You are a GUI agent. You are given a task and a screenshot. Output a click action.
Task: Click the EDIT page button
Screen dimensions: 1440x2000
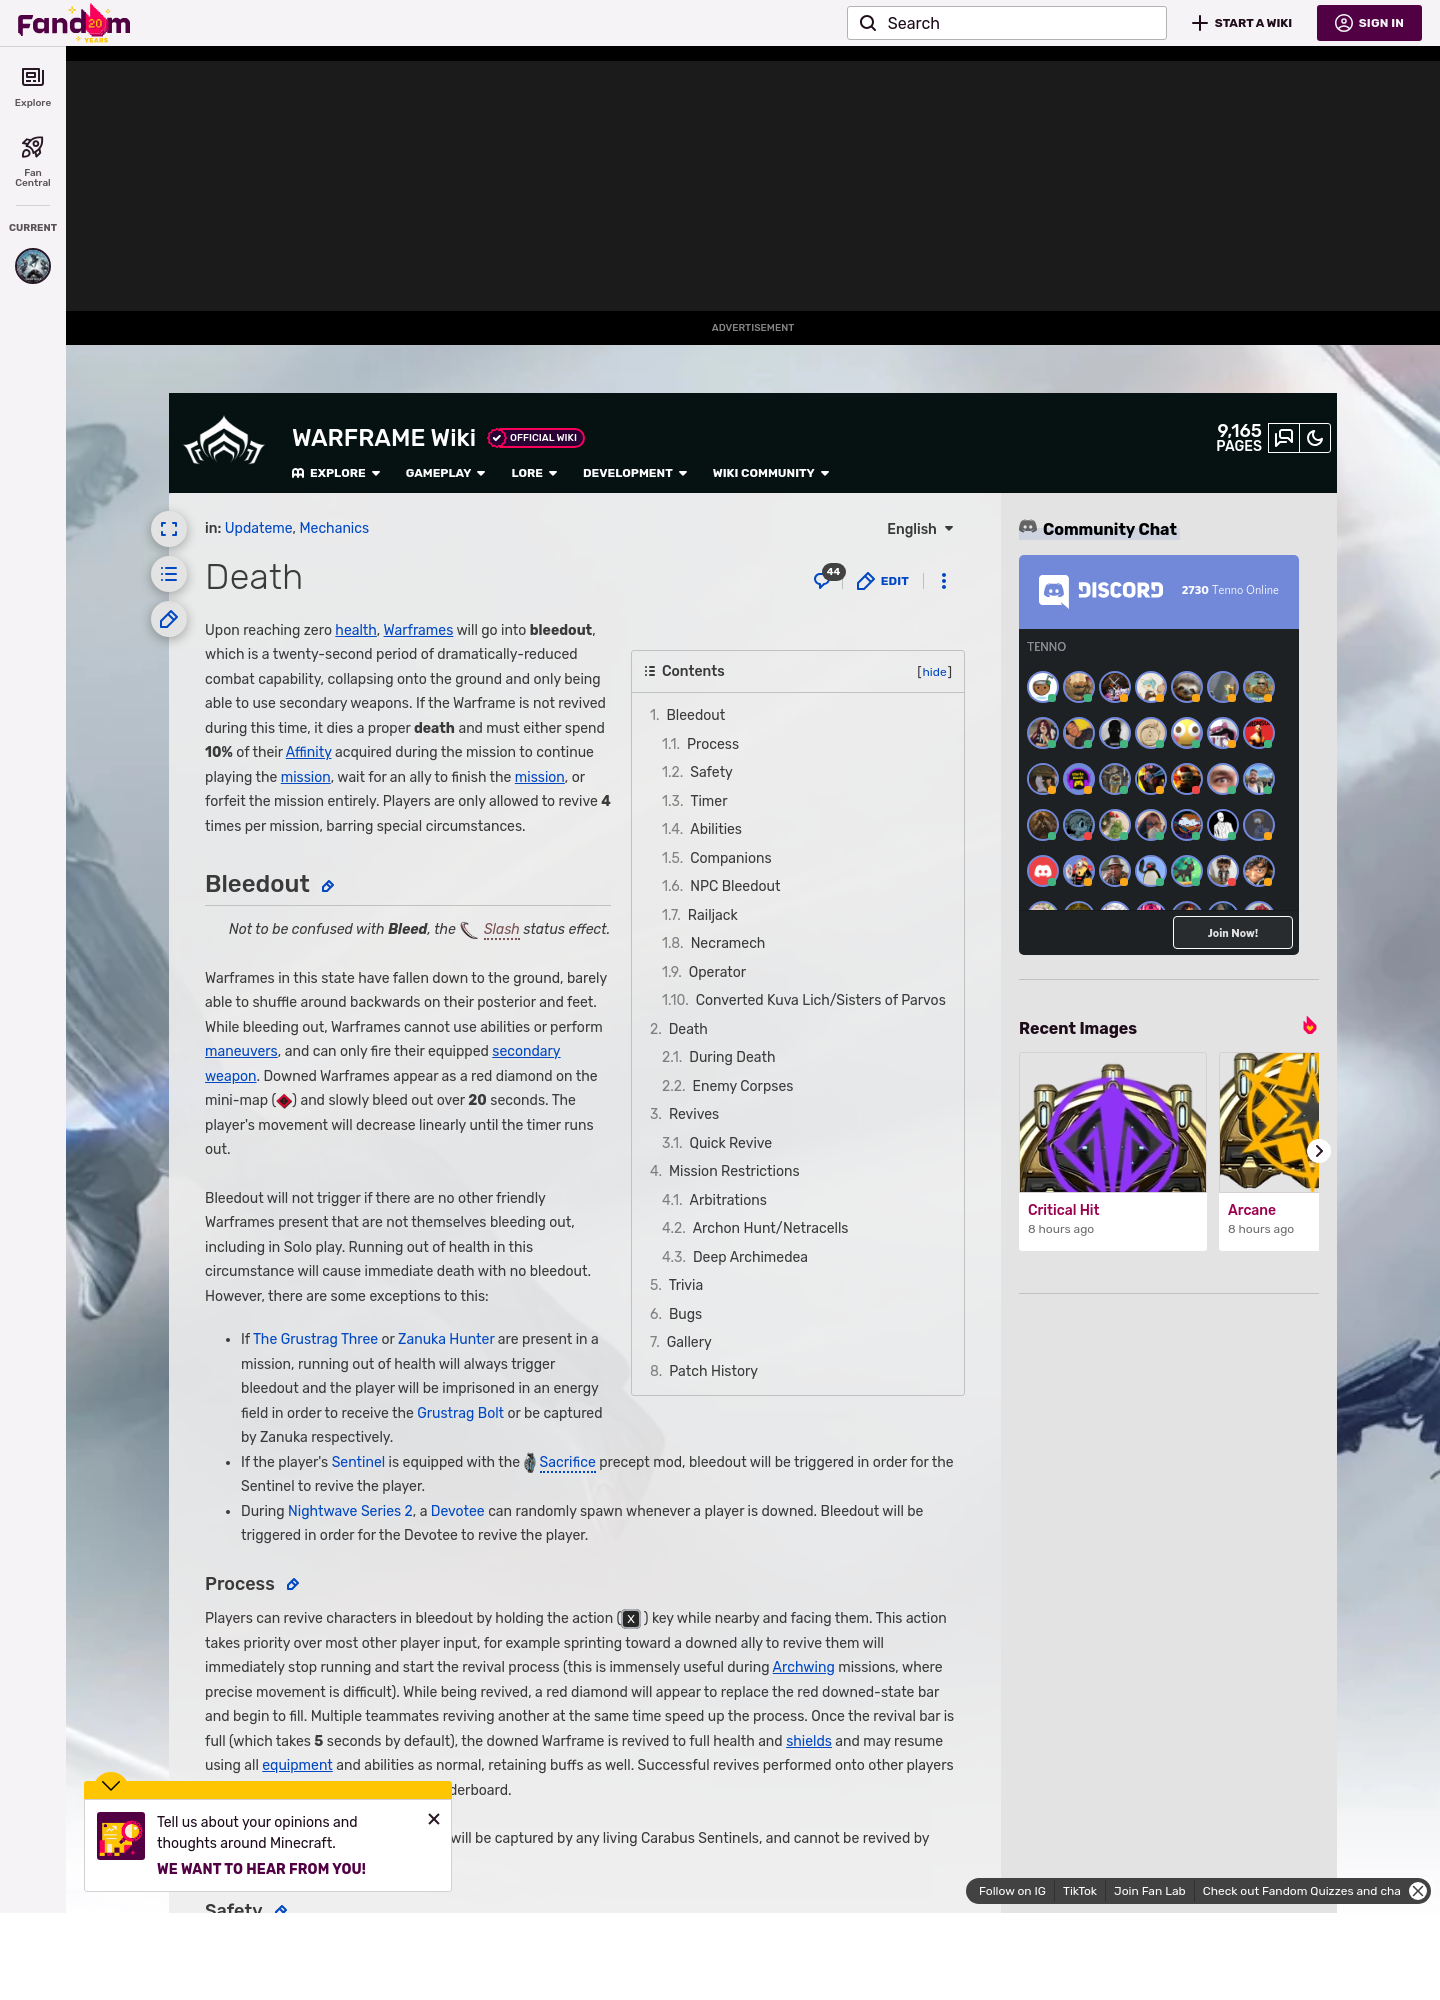pyautogui.click(x=883, y=581)
